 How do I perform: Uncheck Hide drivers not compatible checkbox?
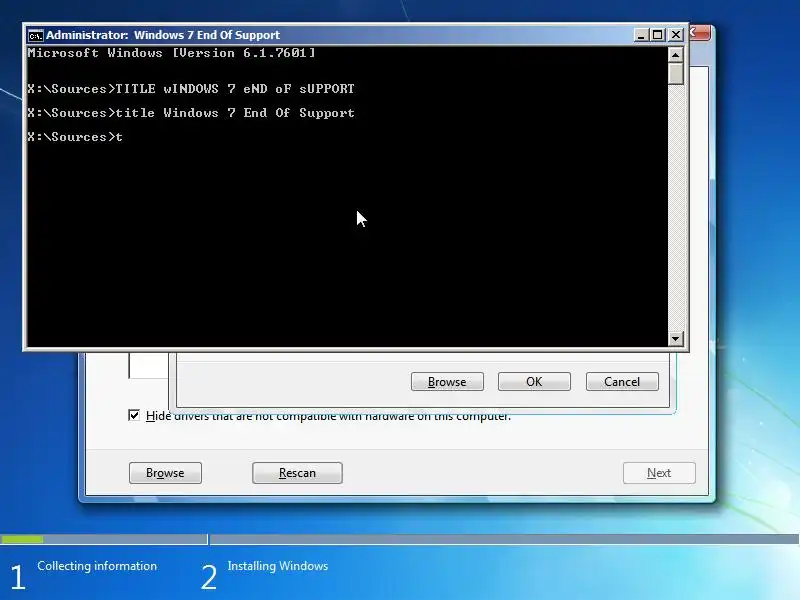click(x=134, y=415)
